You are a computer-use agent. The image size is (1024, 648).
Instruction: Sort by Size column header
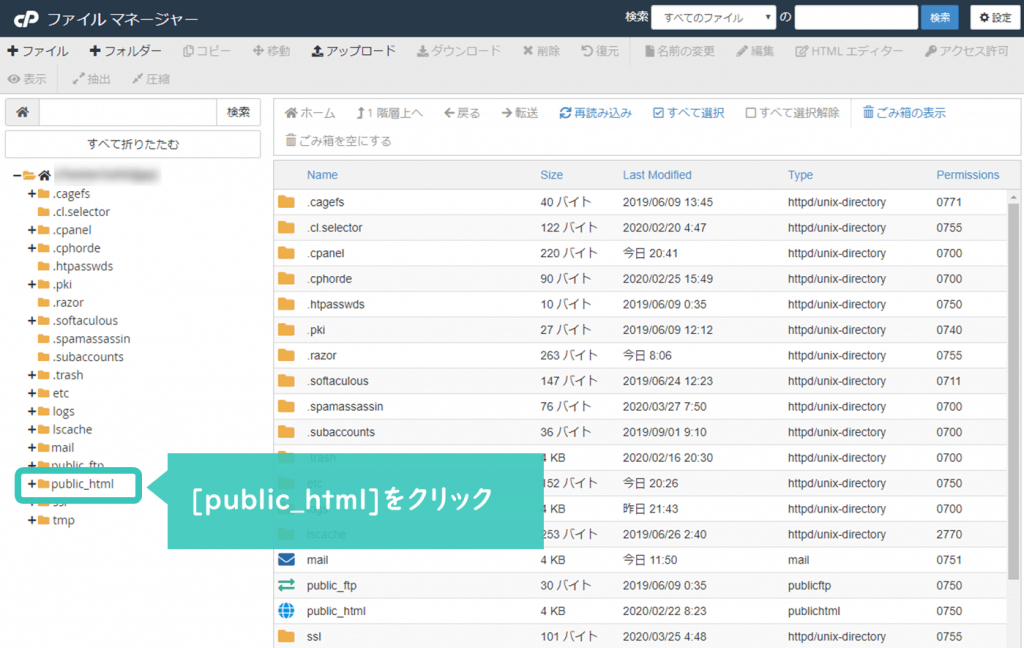[x=551, y=175]
